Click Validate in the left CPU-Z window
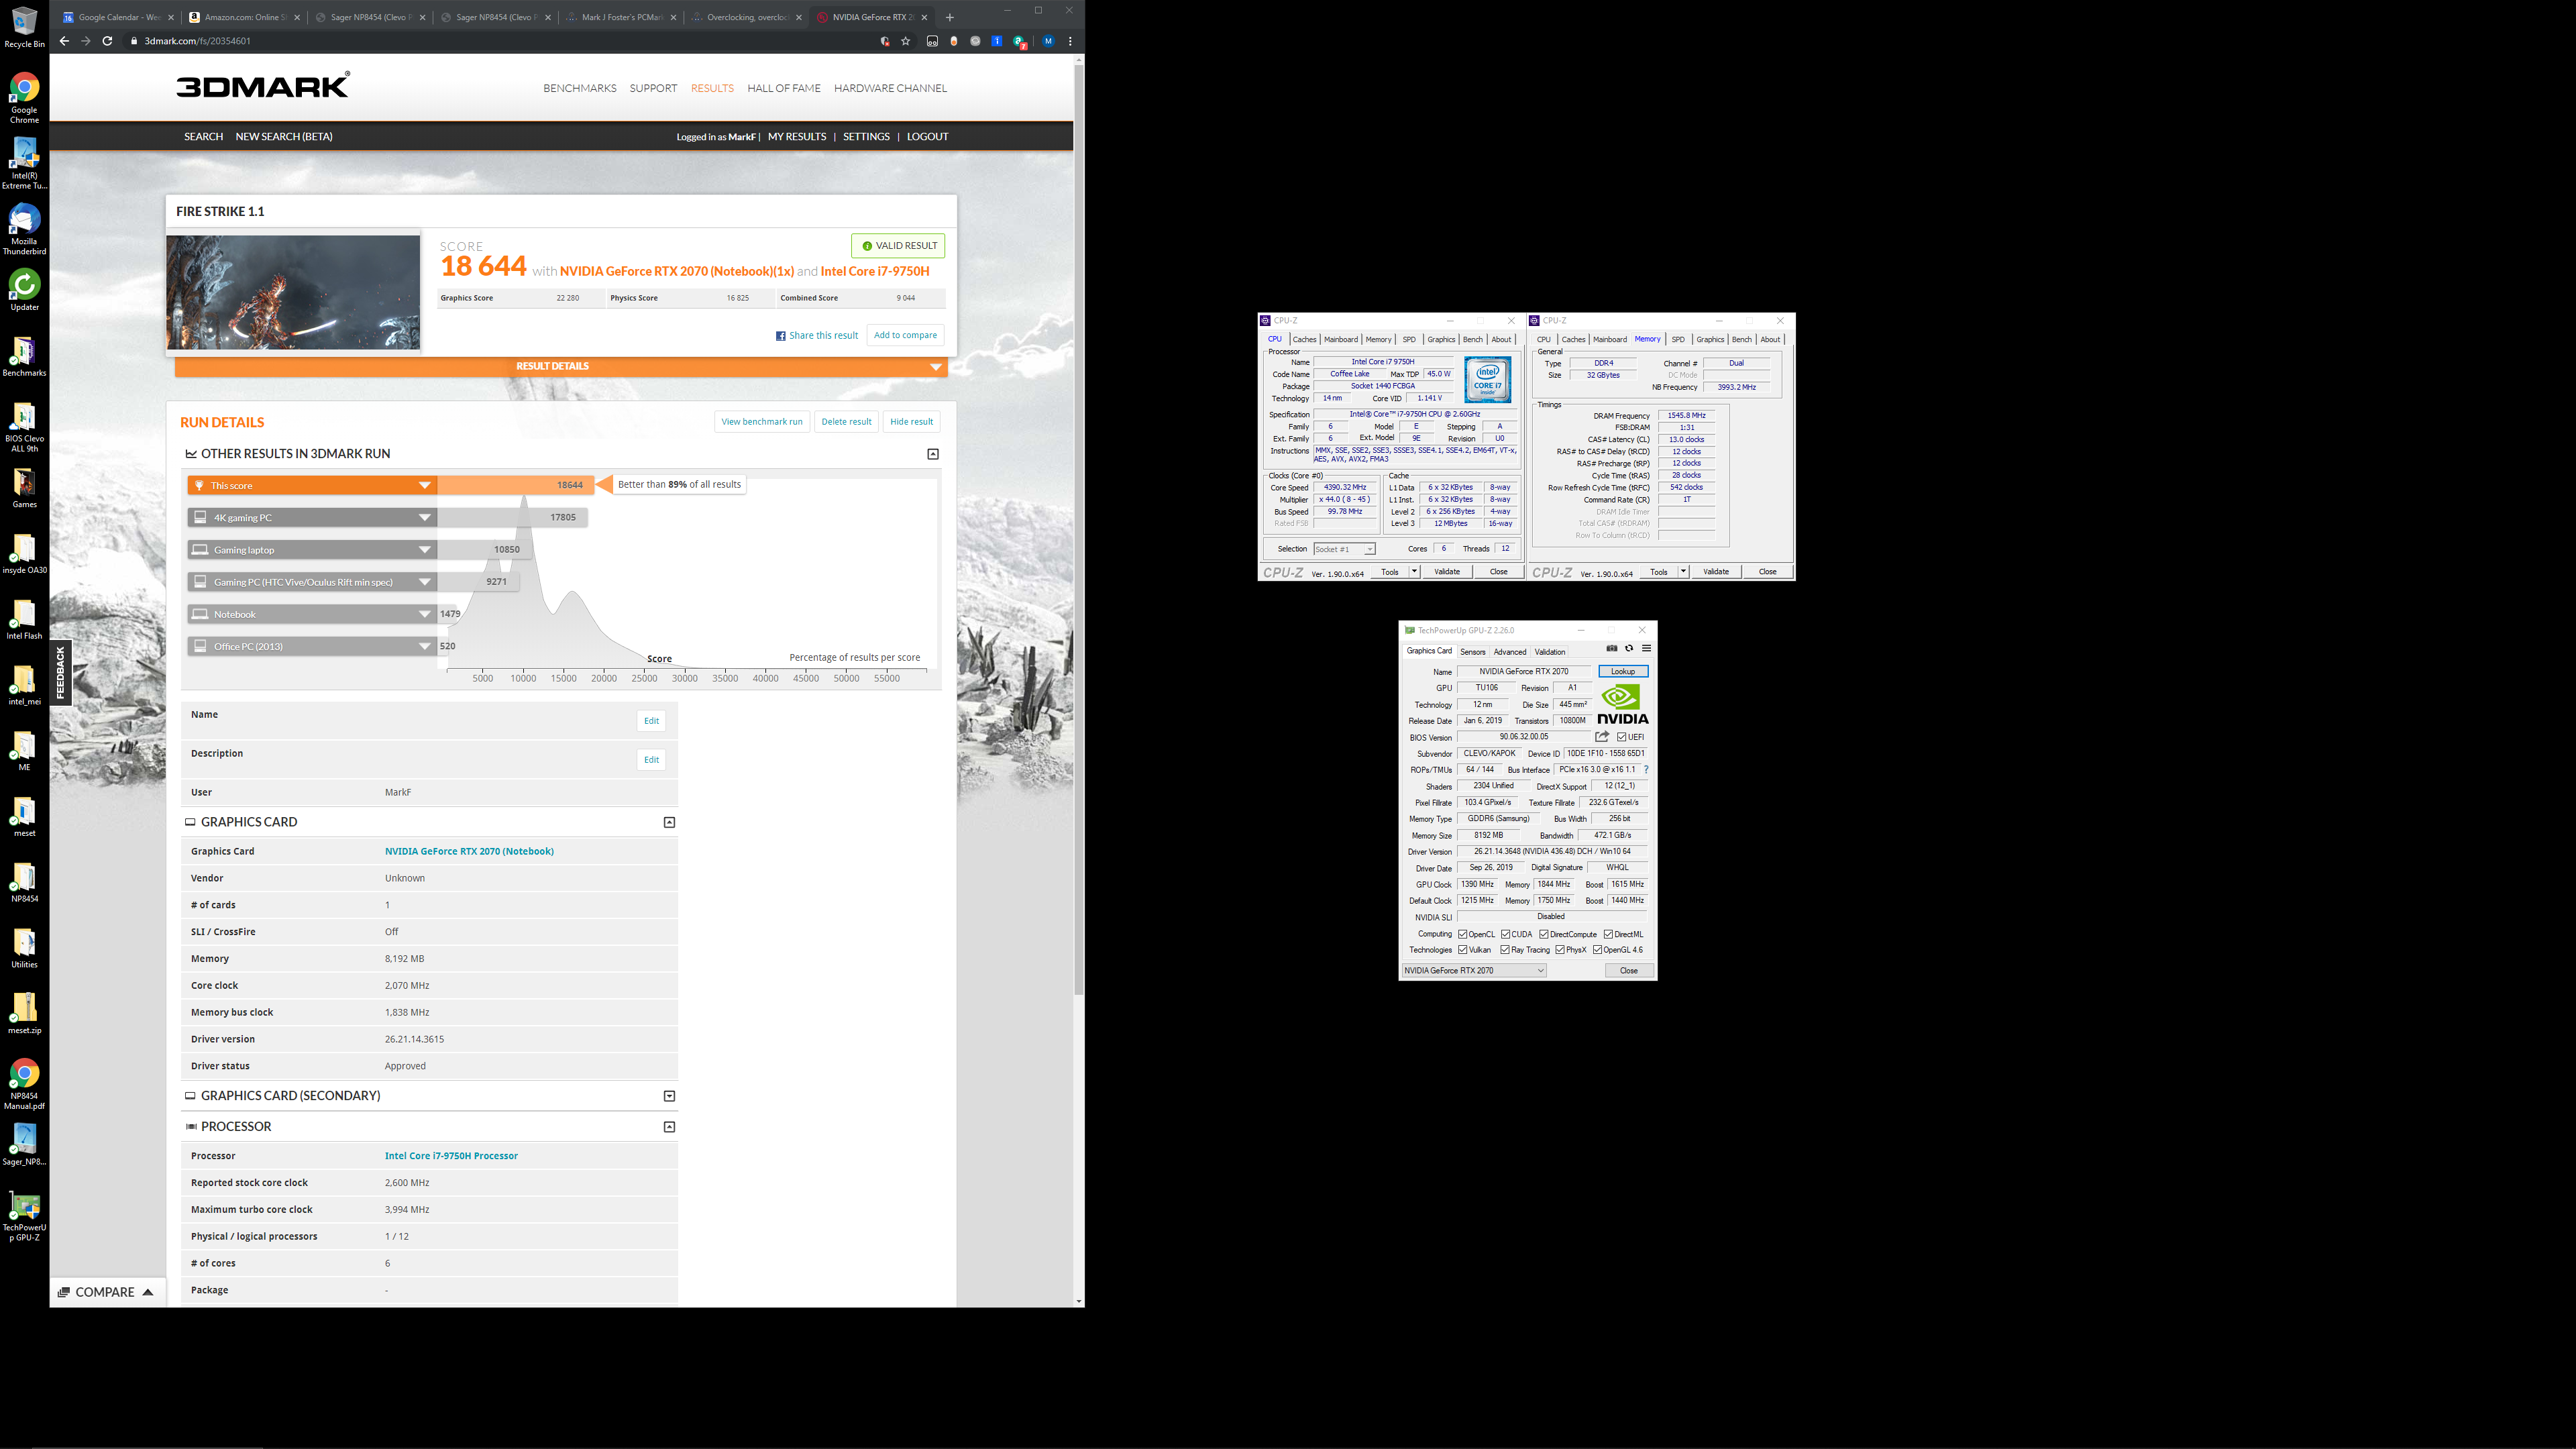This screenshot has height=1449, width=2576. (x=1447, y=571)
